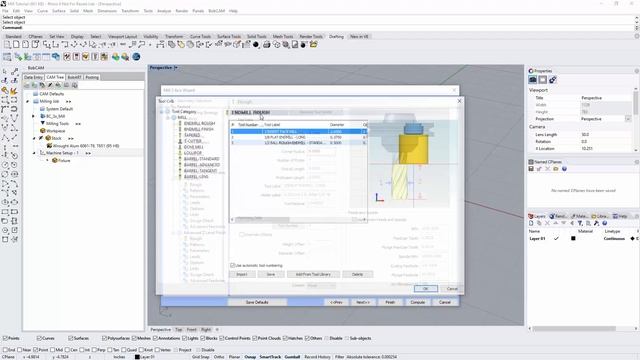Click Save Defaults in the wizard
This screenshot has width=640, height=360.
coord(257,302)
